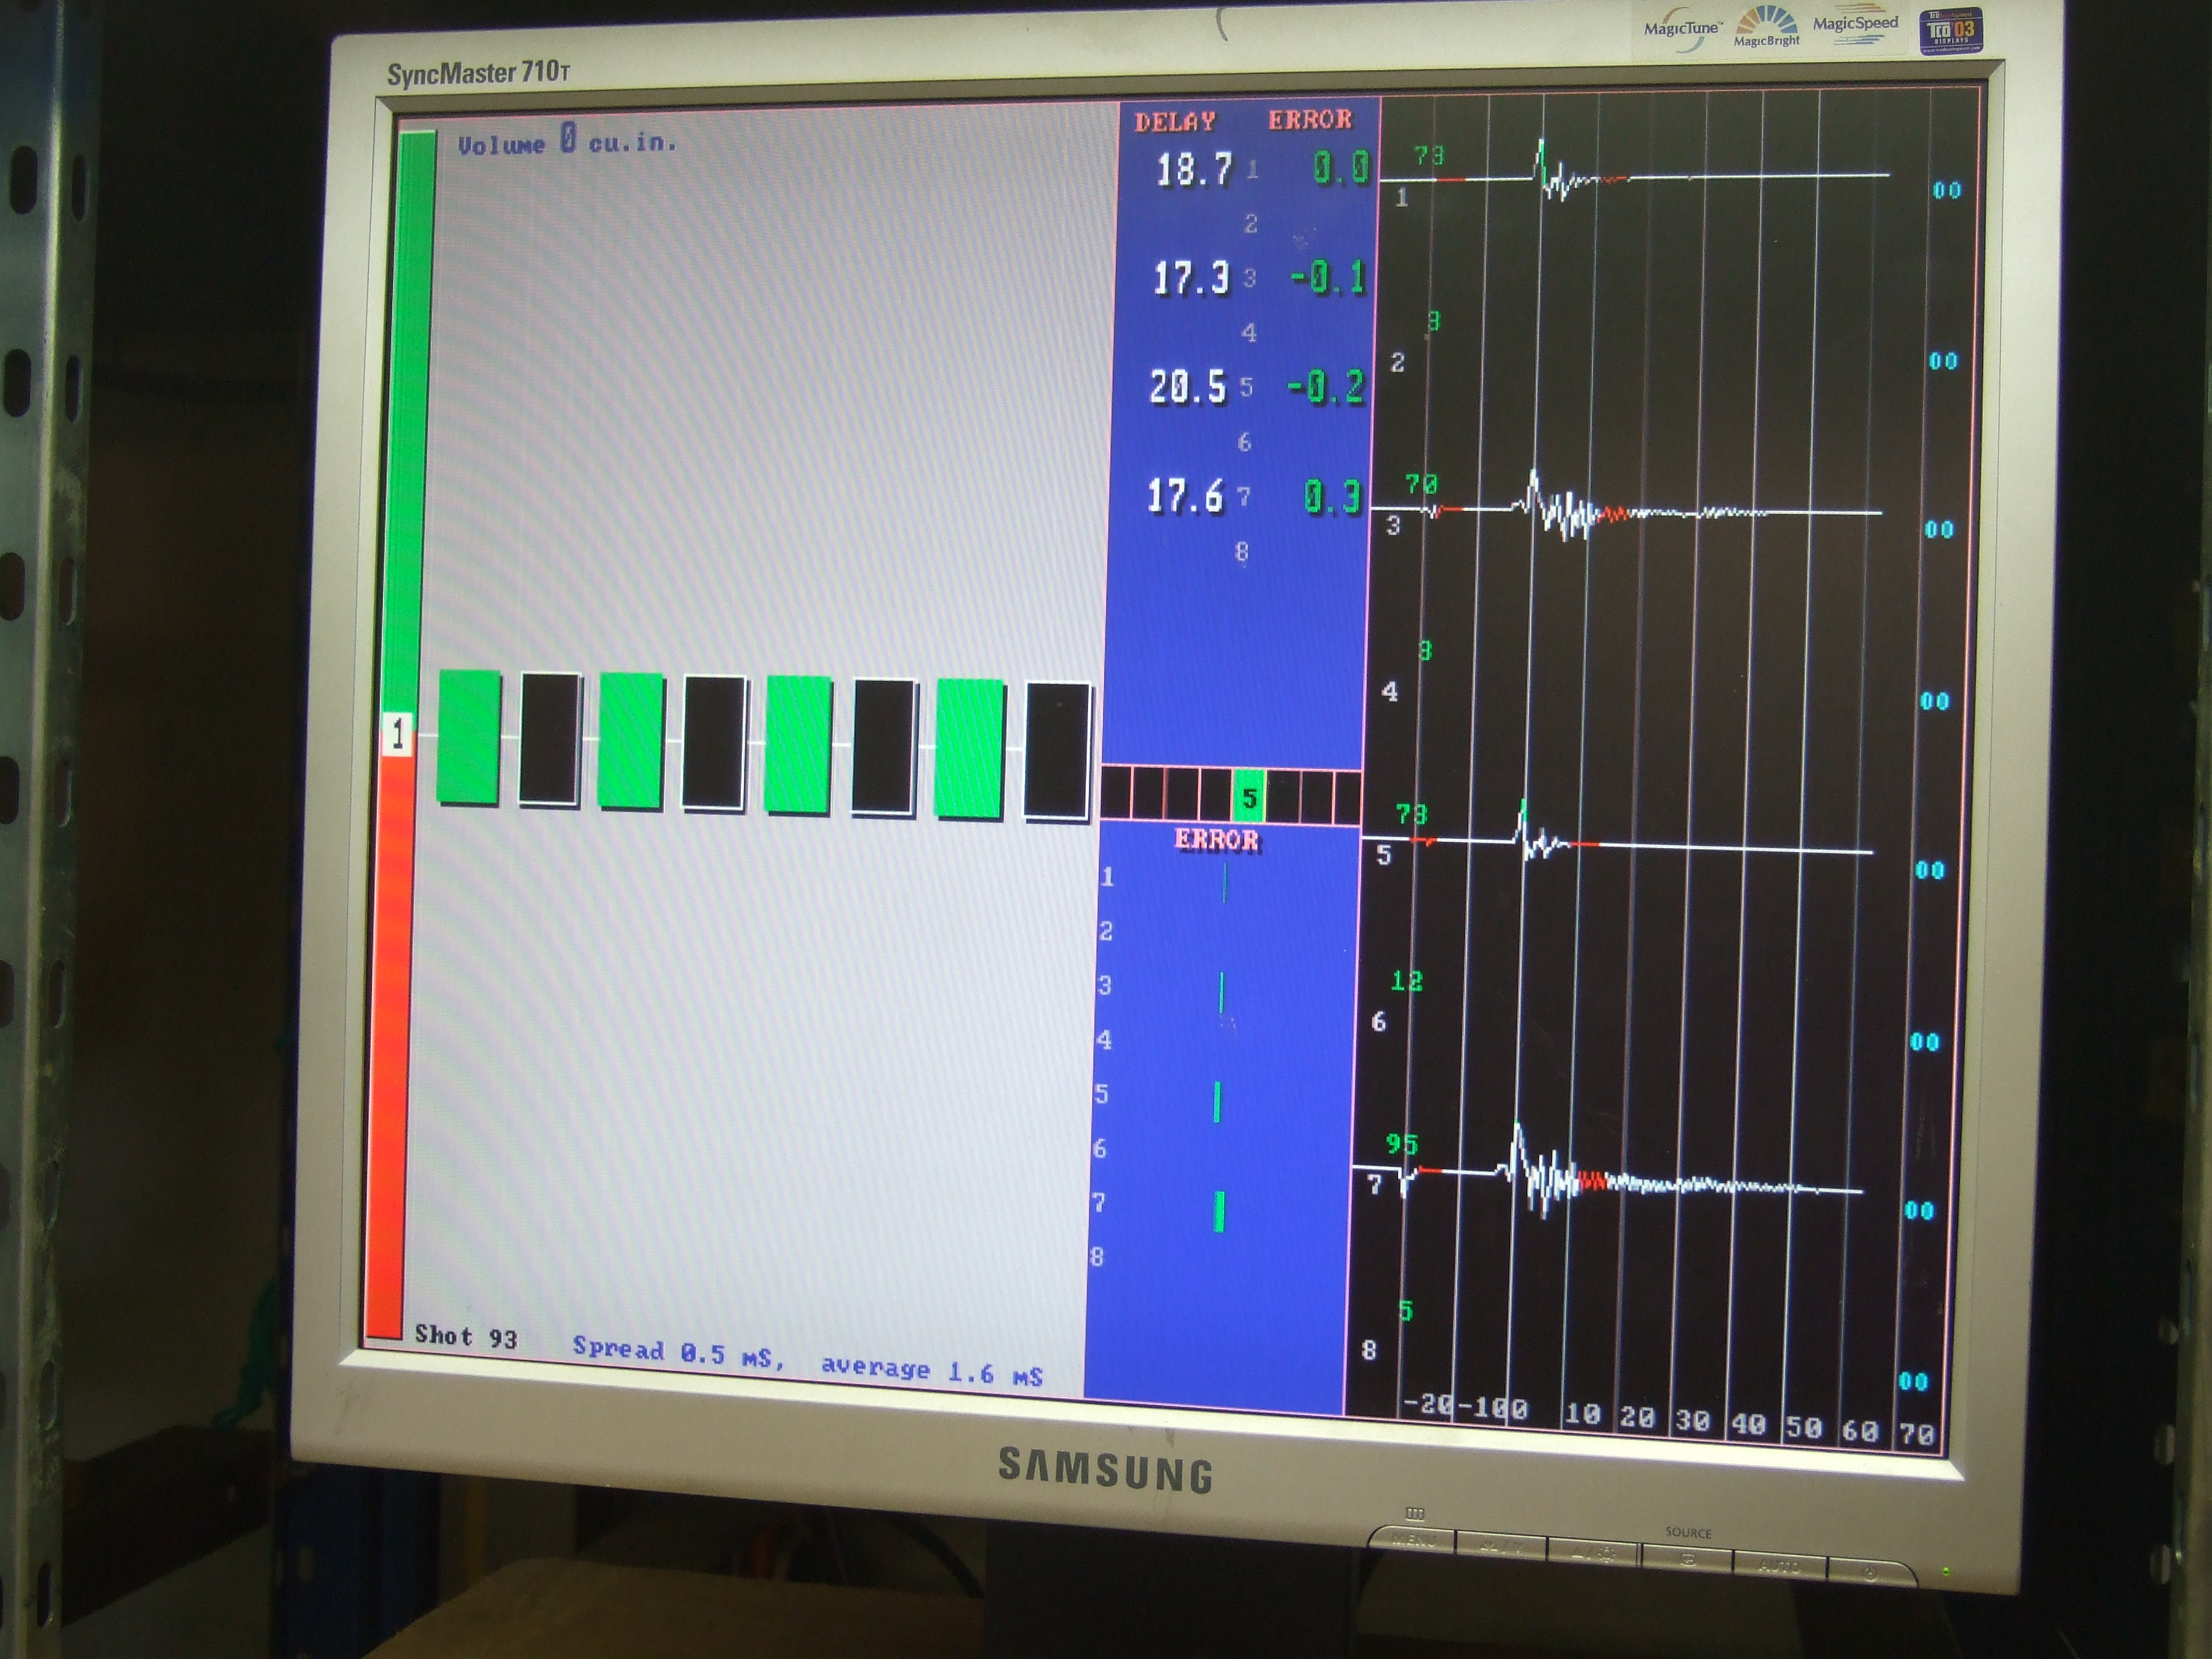
Task: Click the last black gun block
Action: click(1057, 751)
